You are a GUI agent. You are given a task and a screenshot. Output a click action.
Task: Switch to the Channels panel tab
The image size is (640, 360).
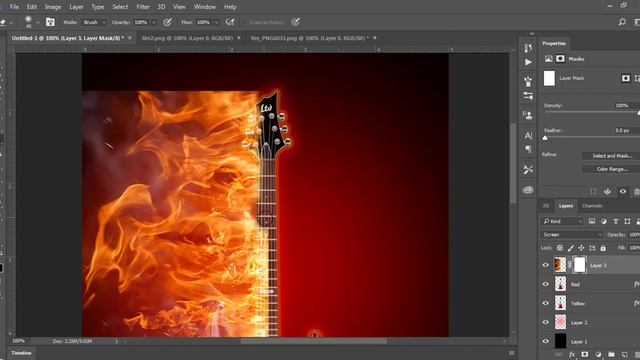click(x=592, y=206)
